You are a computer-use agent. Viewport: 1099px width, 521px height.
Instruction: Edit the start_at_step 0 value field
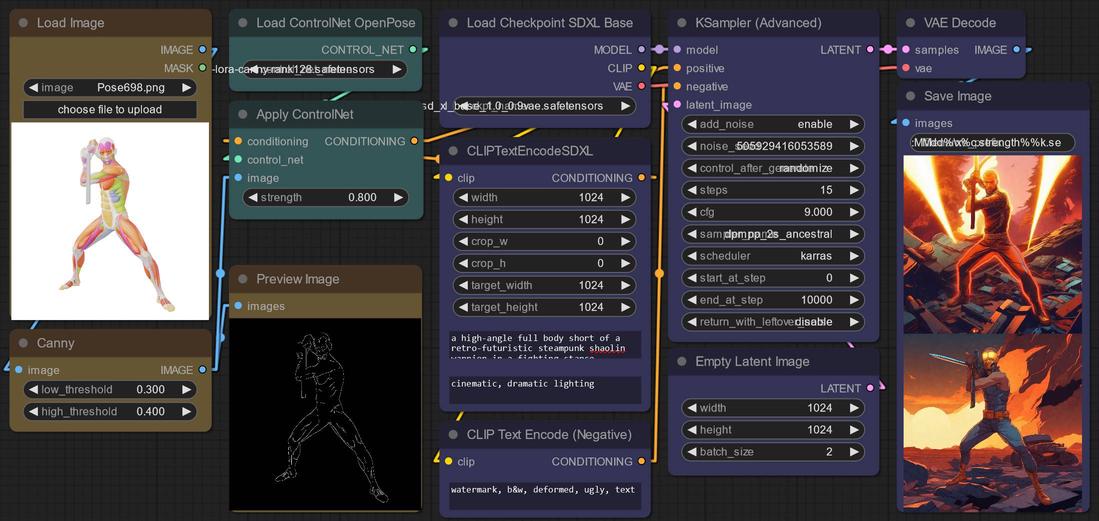[772, 278]
